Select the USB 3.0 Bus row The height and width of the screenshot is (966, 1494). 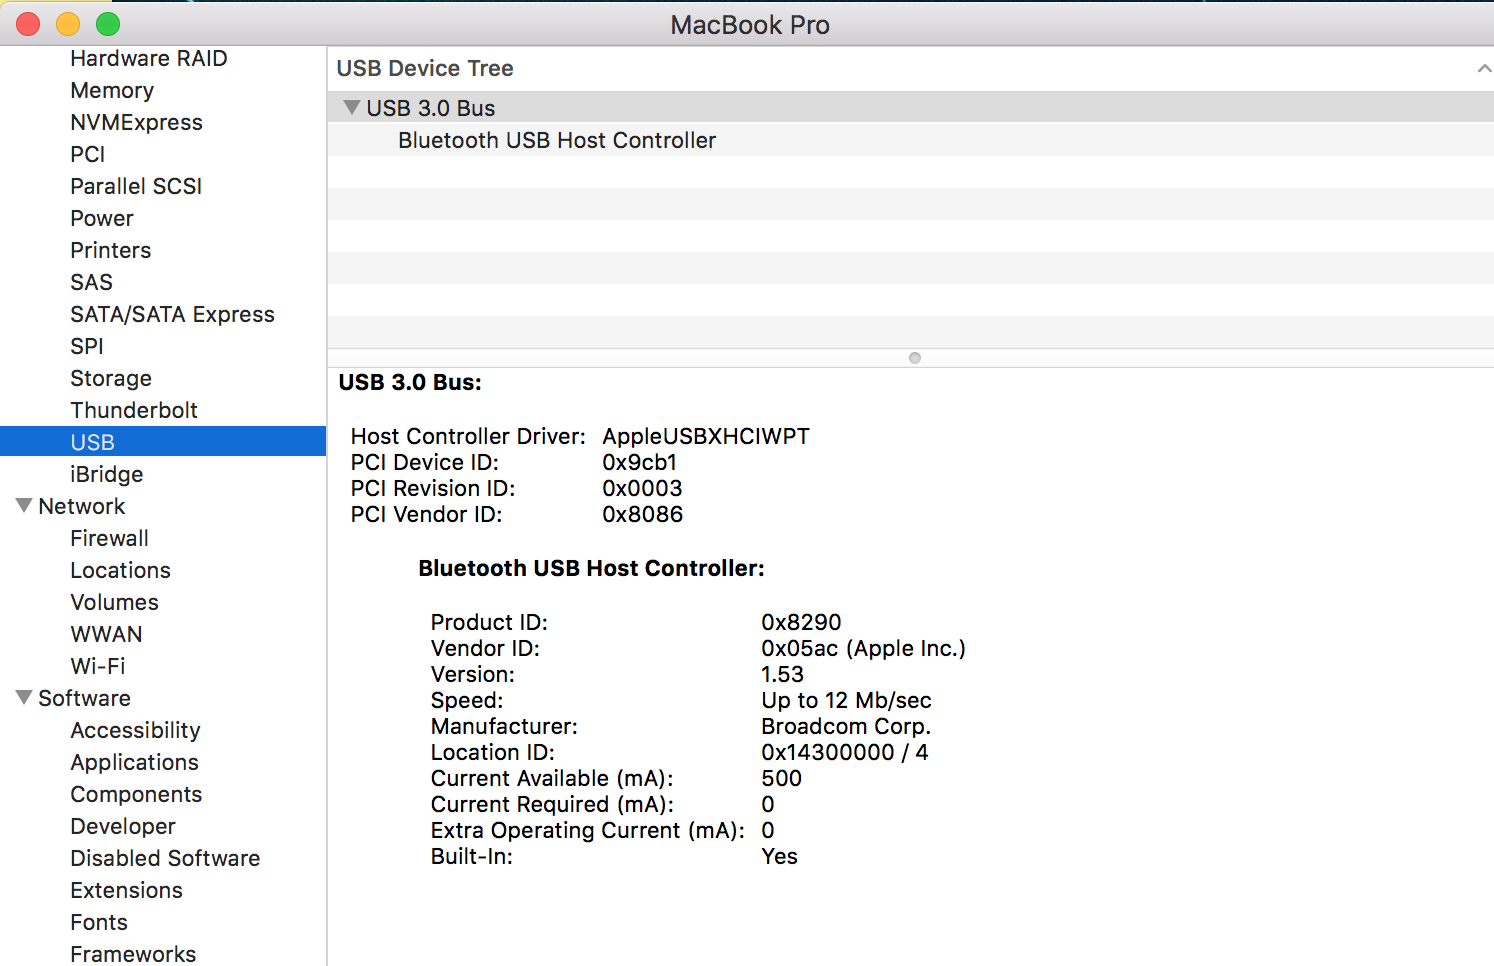tap(910, 108)
